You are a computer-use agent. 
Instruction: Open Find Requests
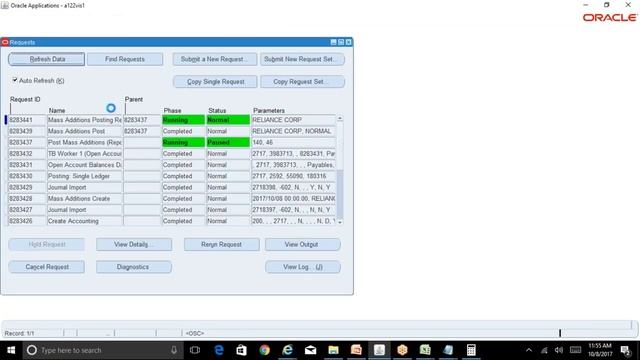[x=125, y=59]
